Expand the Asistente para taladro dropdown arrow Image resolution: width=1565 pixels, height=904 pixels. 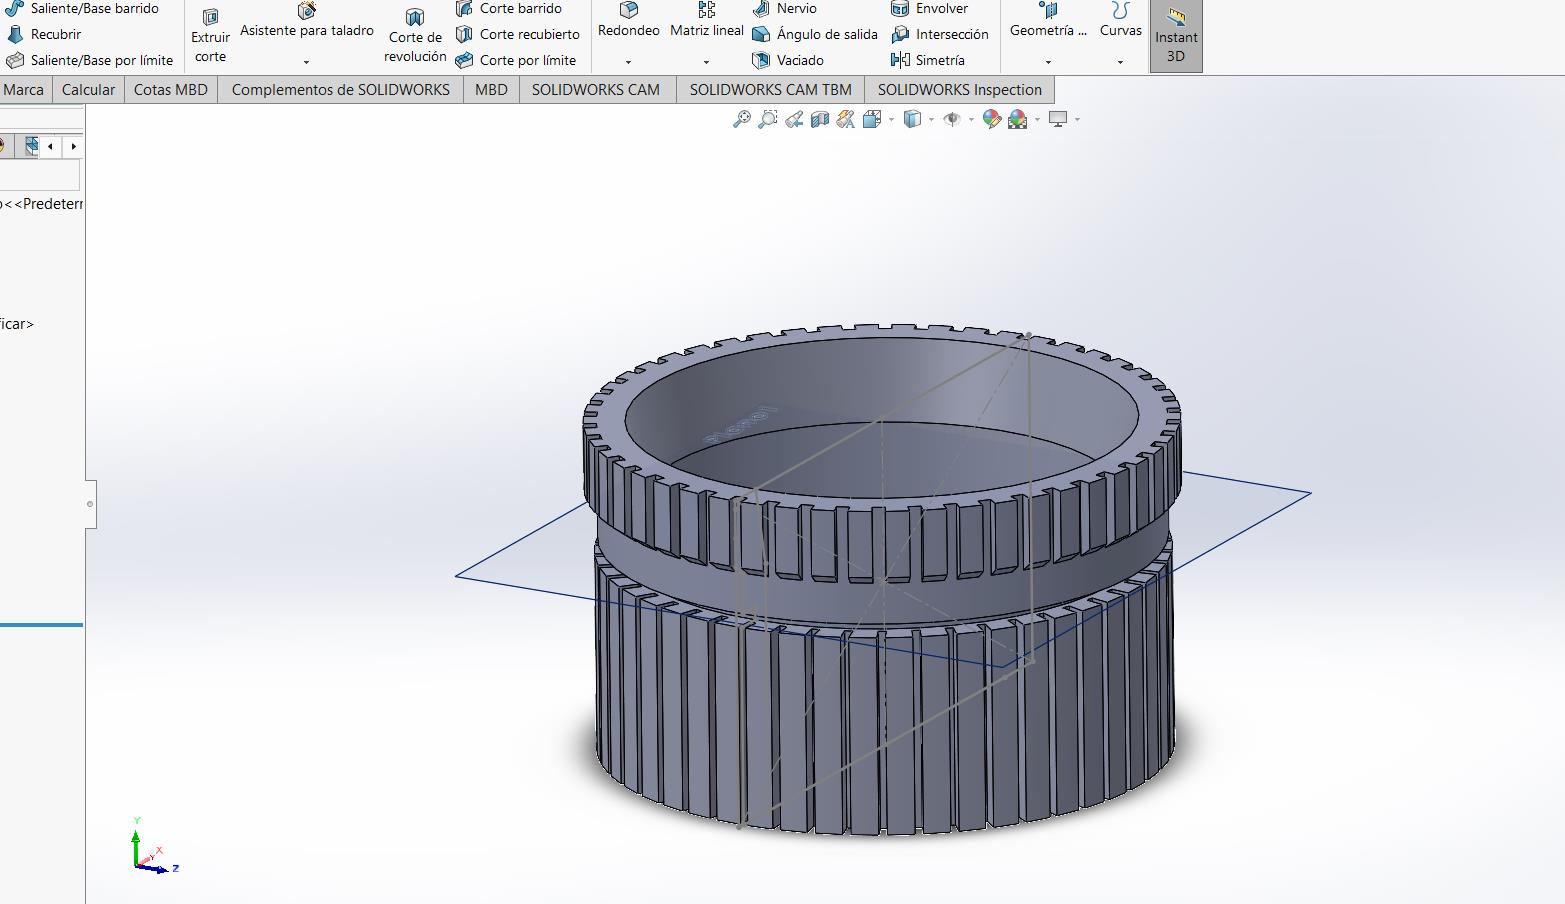[x=306, y=62]
